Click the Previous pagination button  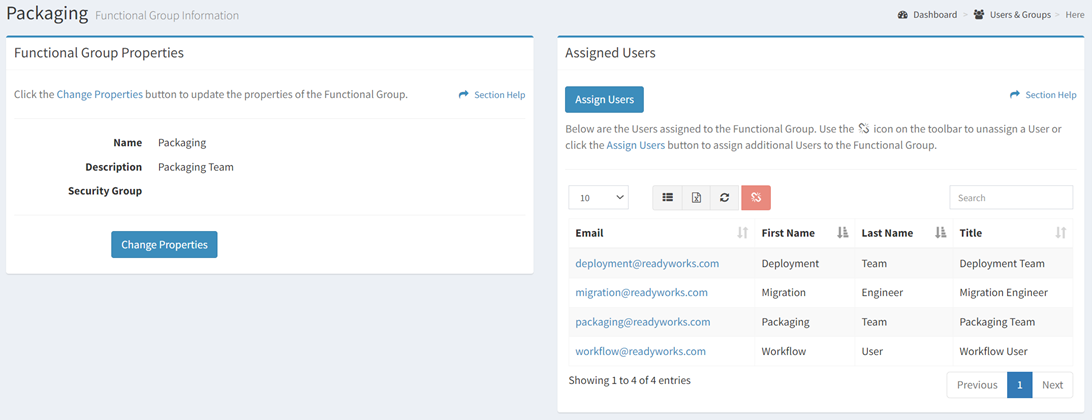(977, 385)
